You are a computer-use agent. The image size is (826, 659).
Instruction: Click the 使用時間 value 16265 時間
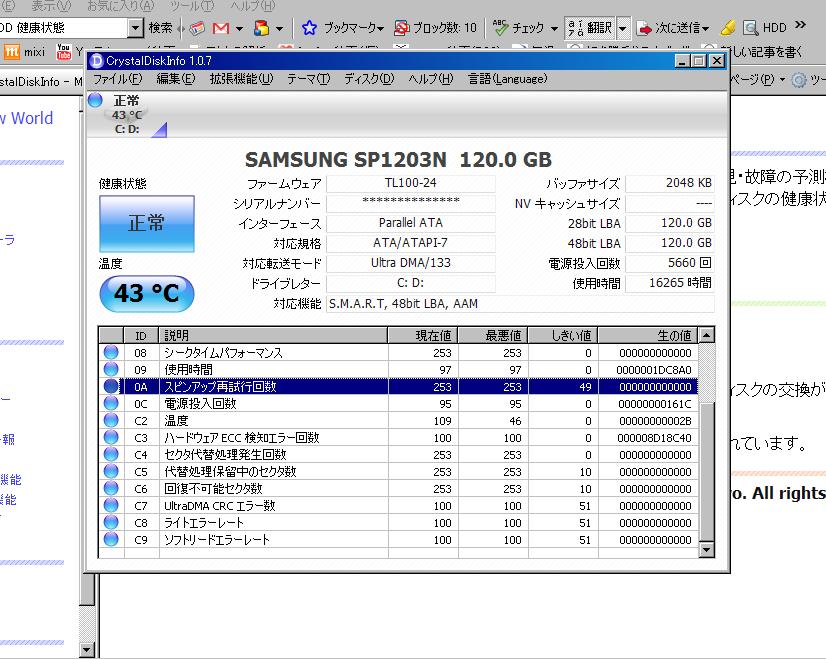click(670, 283)
